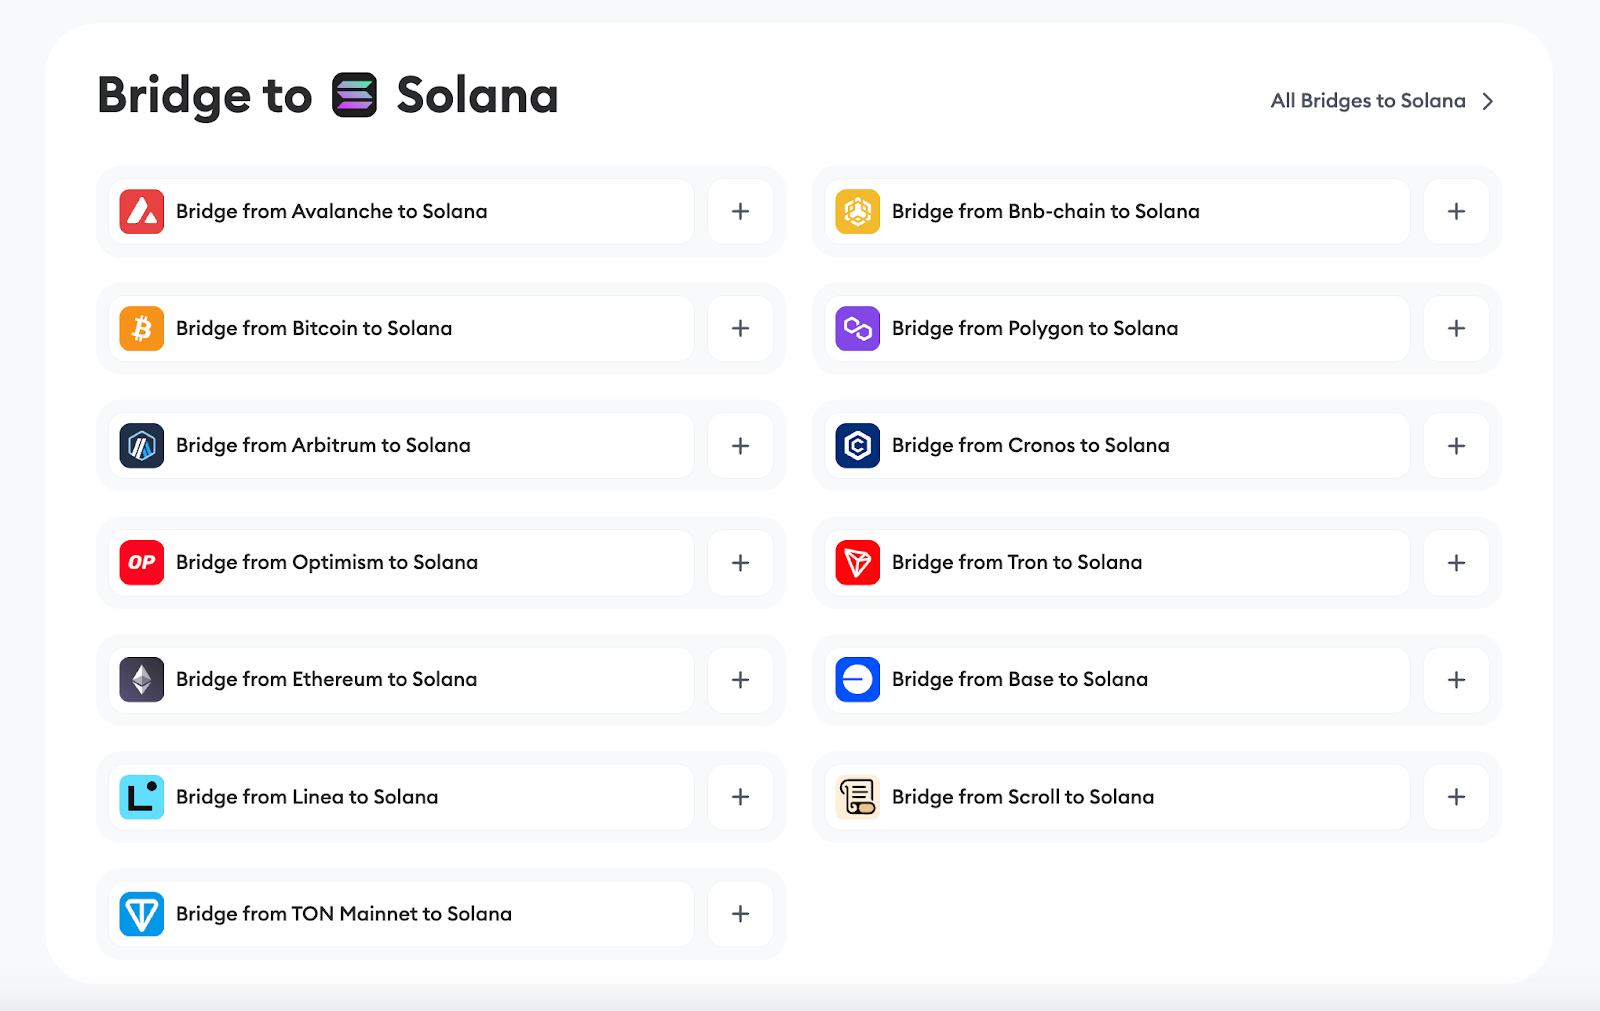Open Bridge from Bitcoin to Solana
The height and width of the screenshot is (1011, 1600).
[x=401, y=329]
